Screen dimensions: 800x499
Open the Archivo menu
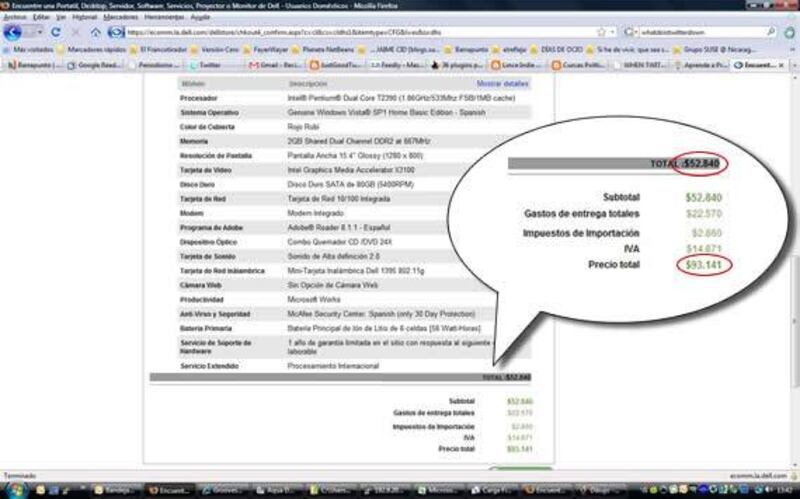pyautogui.click(x=15, y=17)
